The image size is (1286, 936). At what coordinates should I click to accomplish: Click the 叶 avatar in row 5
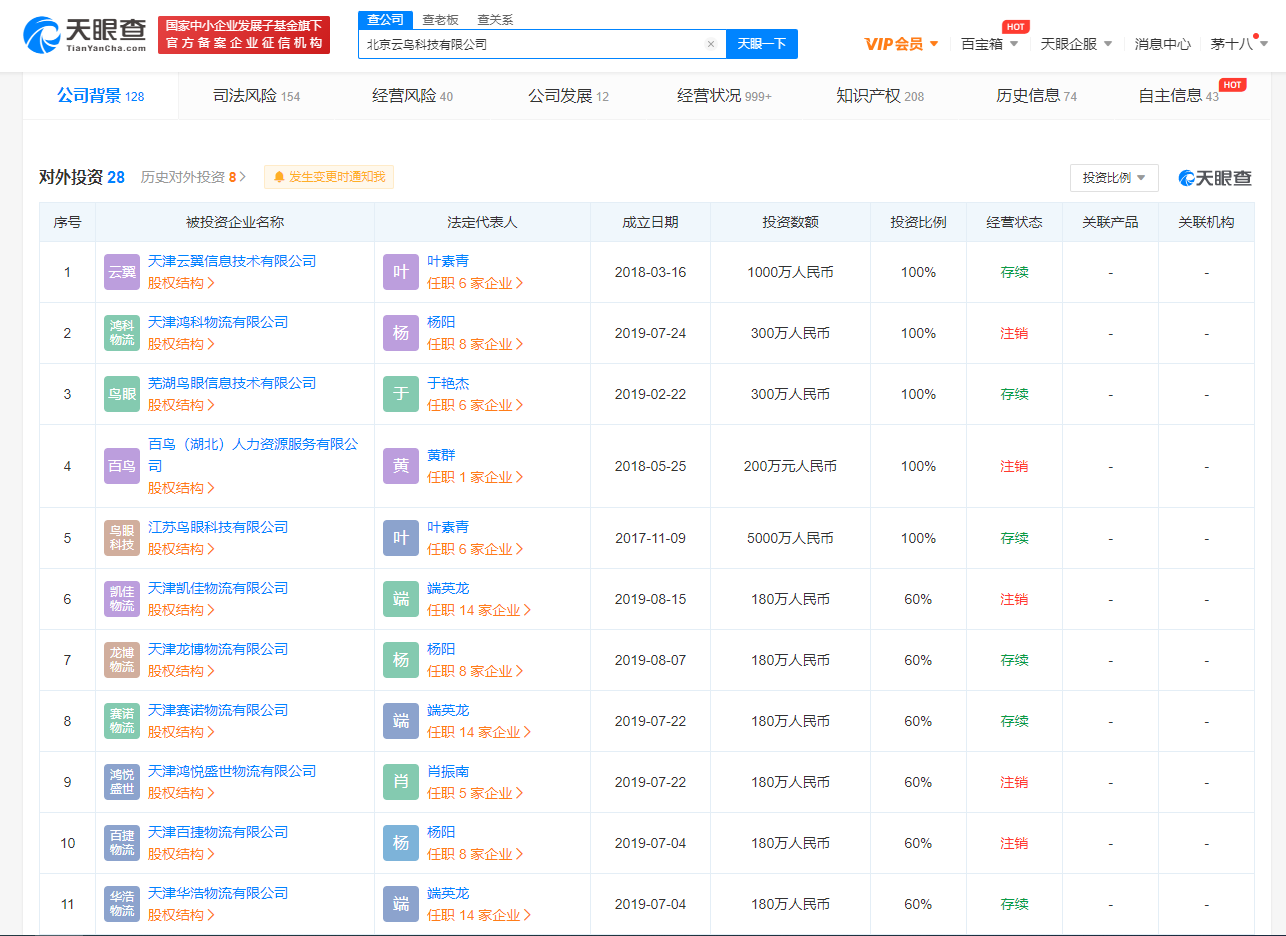[401, 538]
